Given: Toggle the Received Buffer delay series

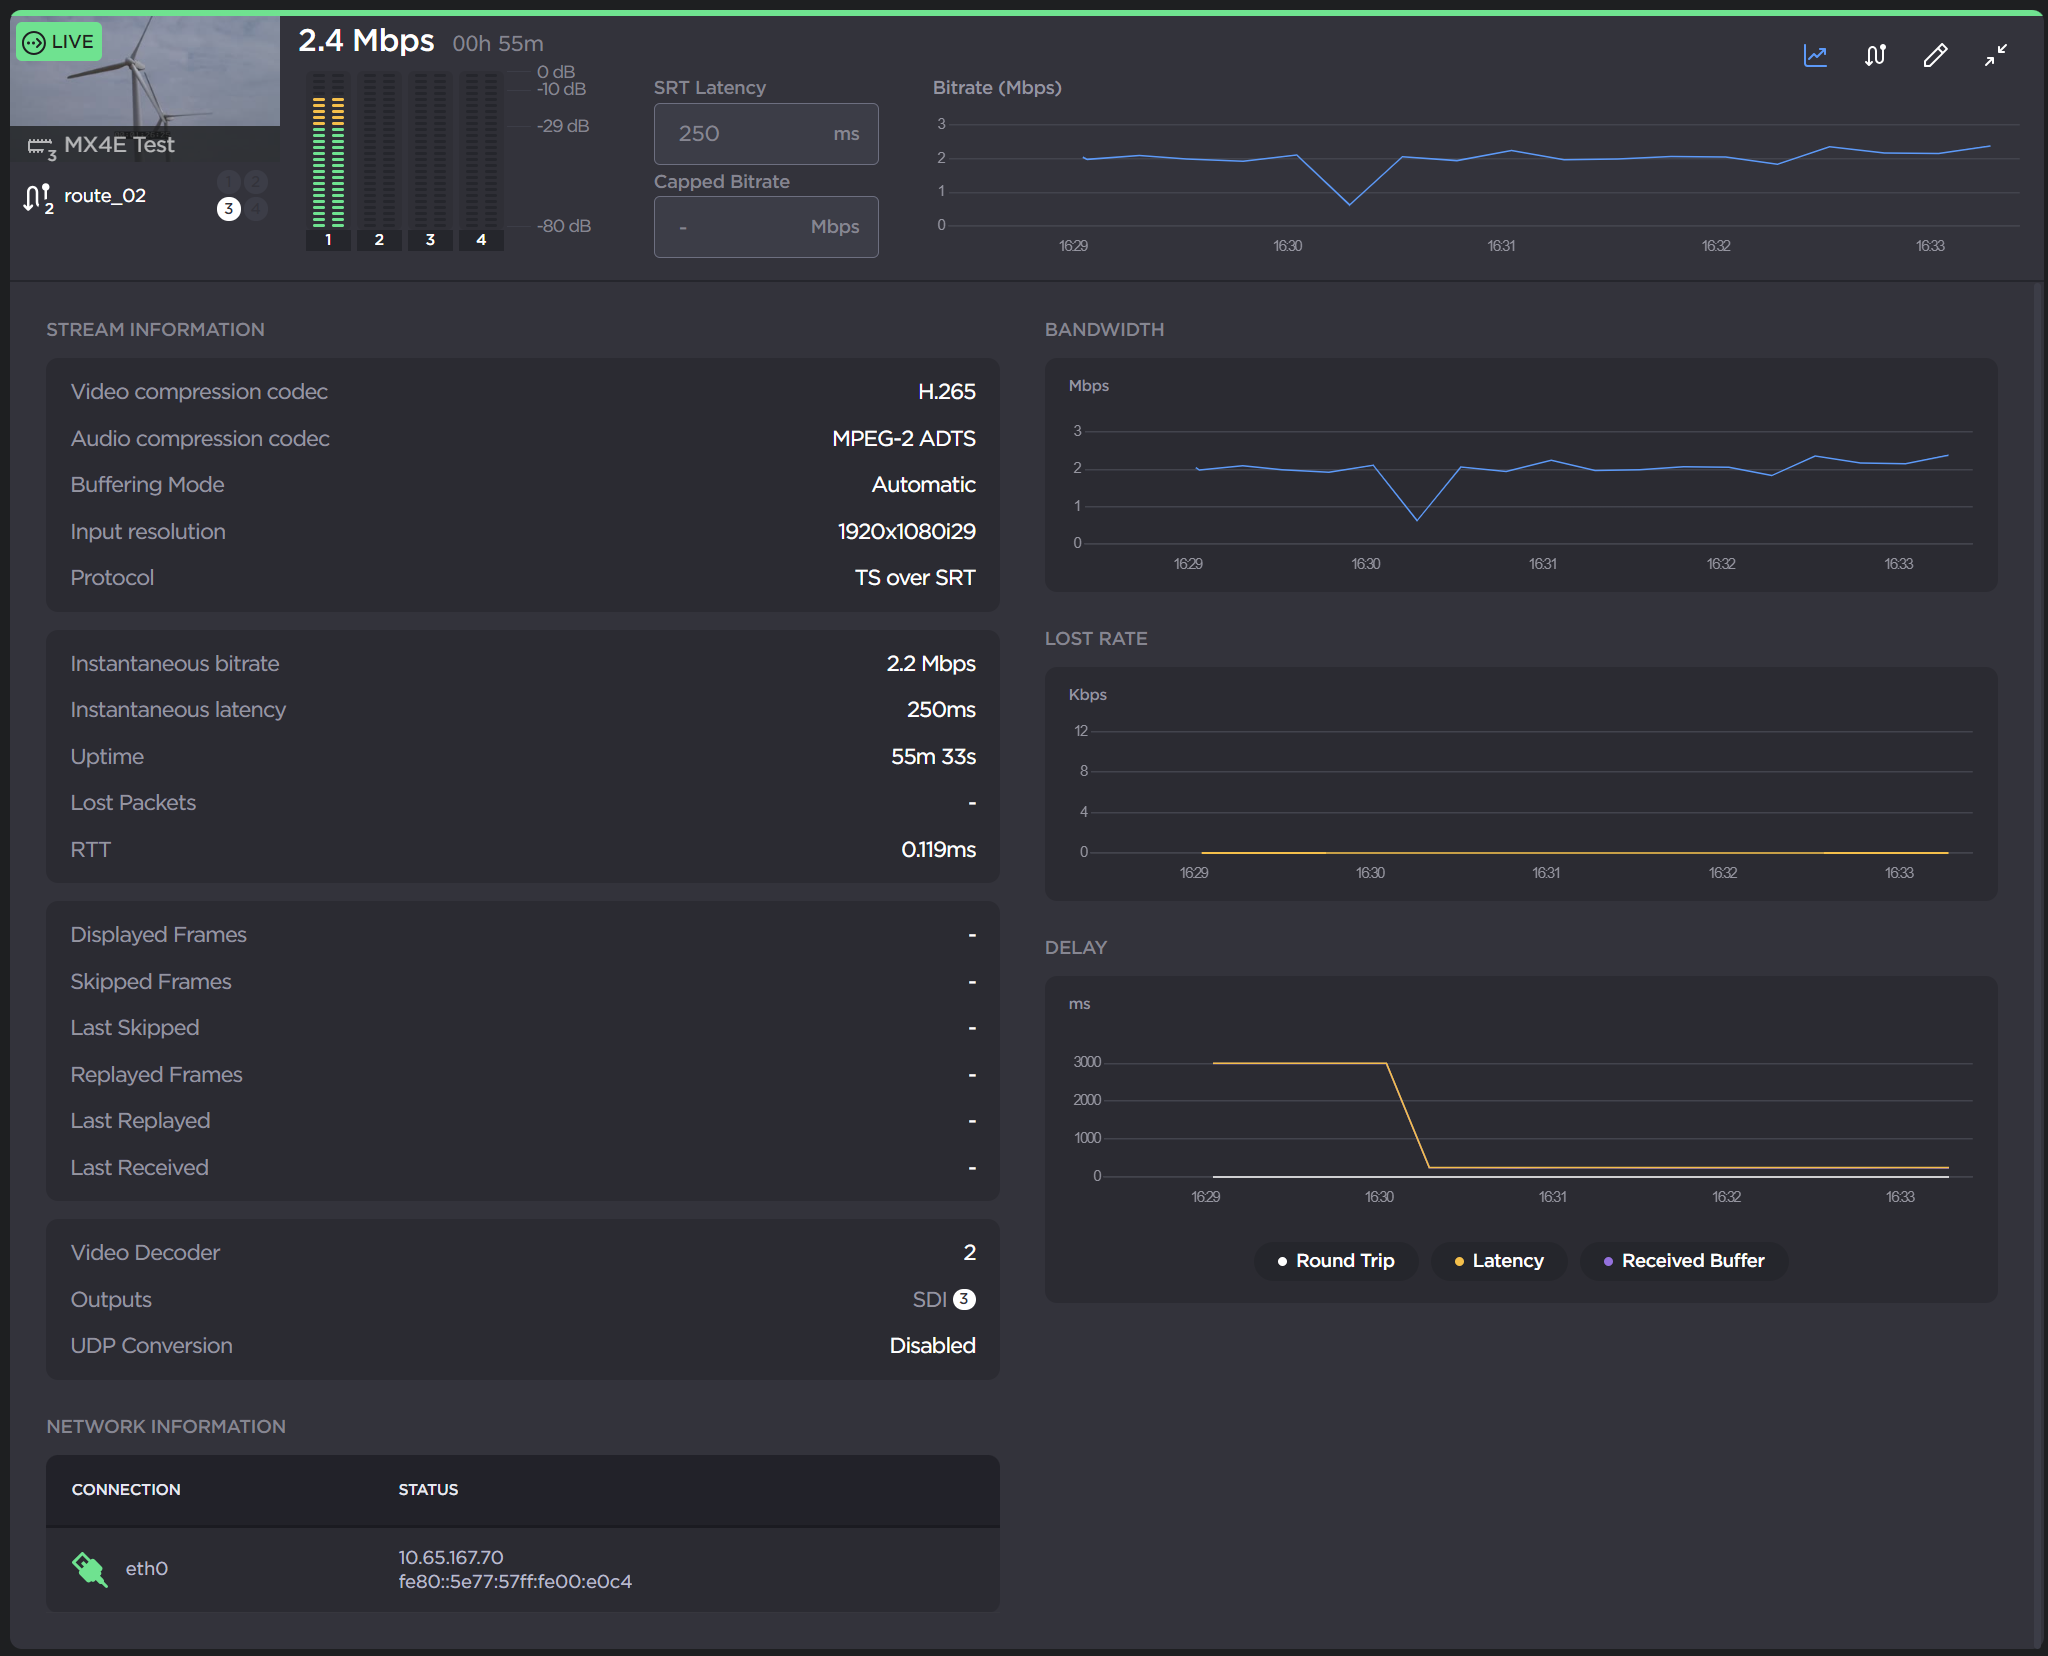Looking at the screenshot, I should click(1682, 1261).
